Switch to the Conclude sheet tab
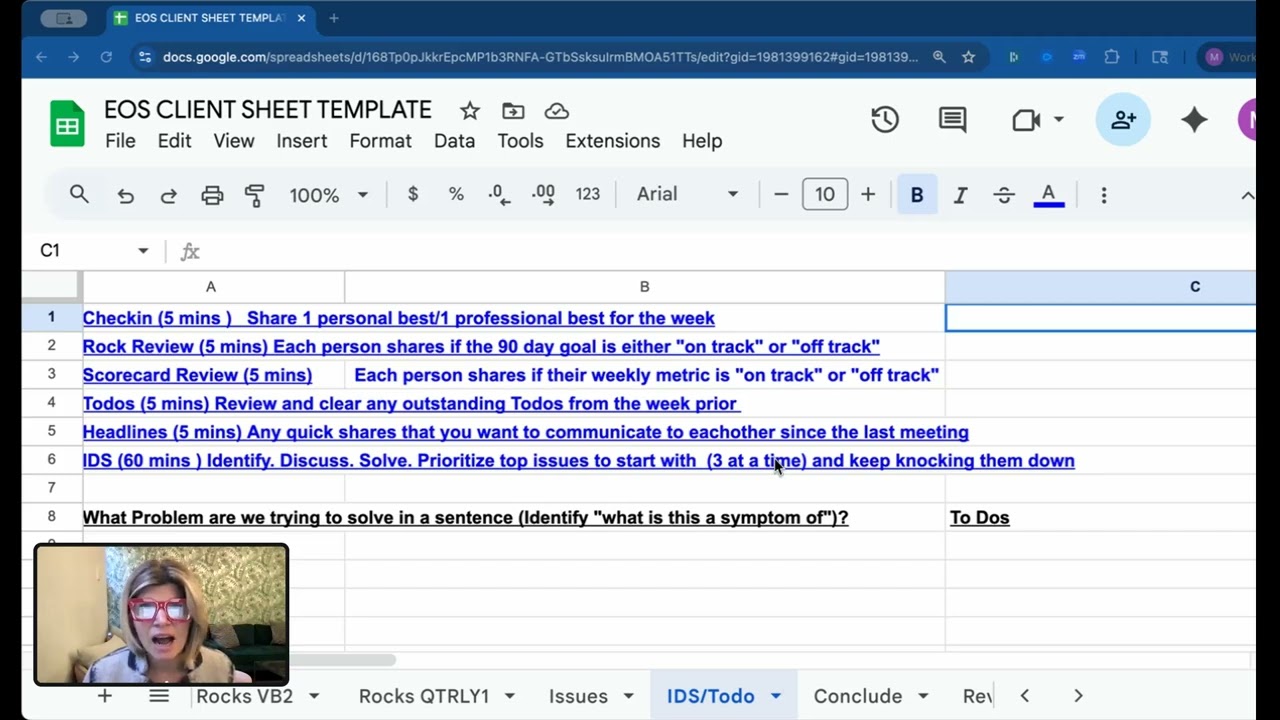This screenshot has height=720, width=1280. click(858, 696)
